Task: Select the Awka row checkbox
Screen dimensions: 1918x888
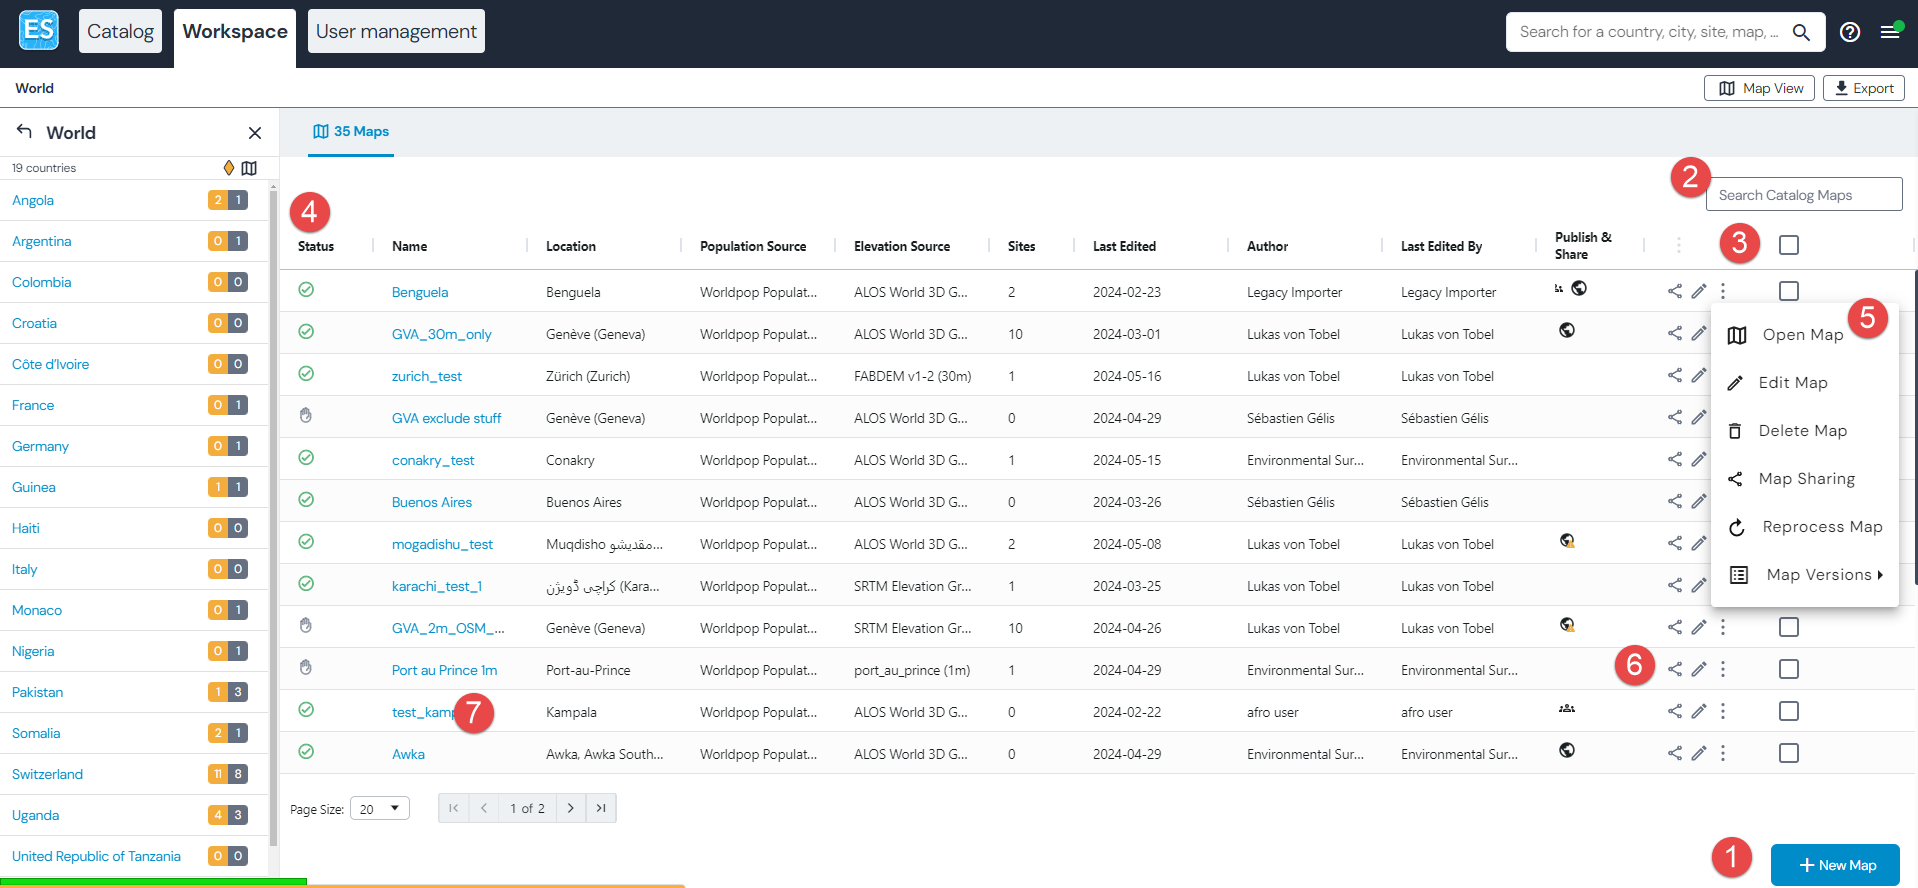Action: (1789, 753)
